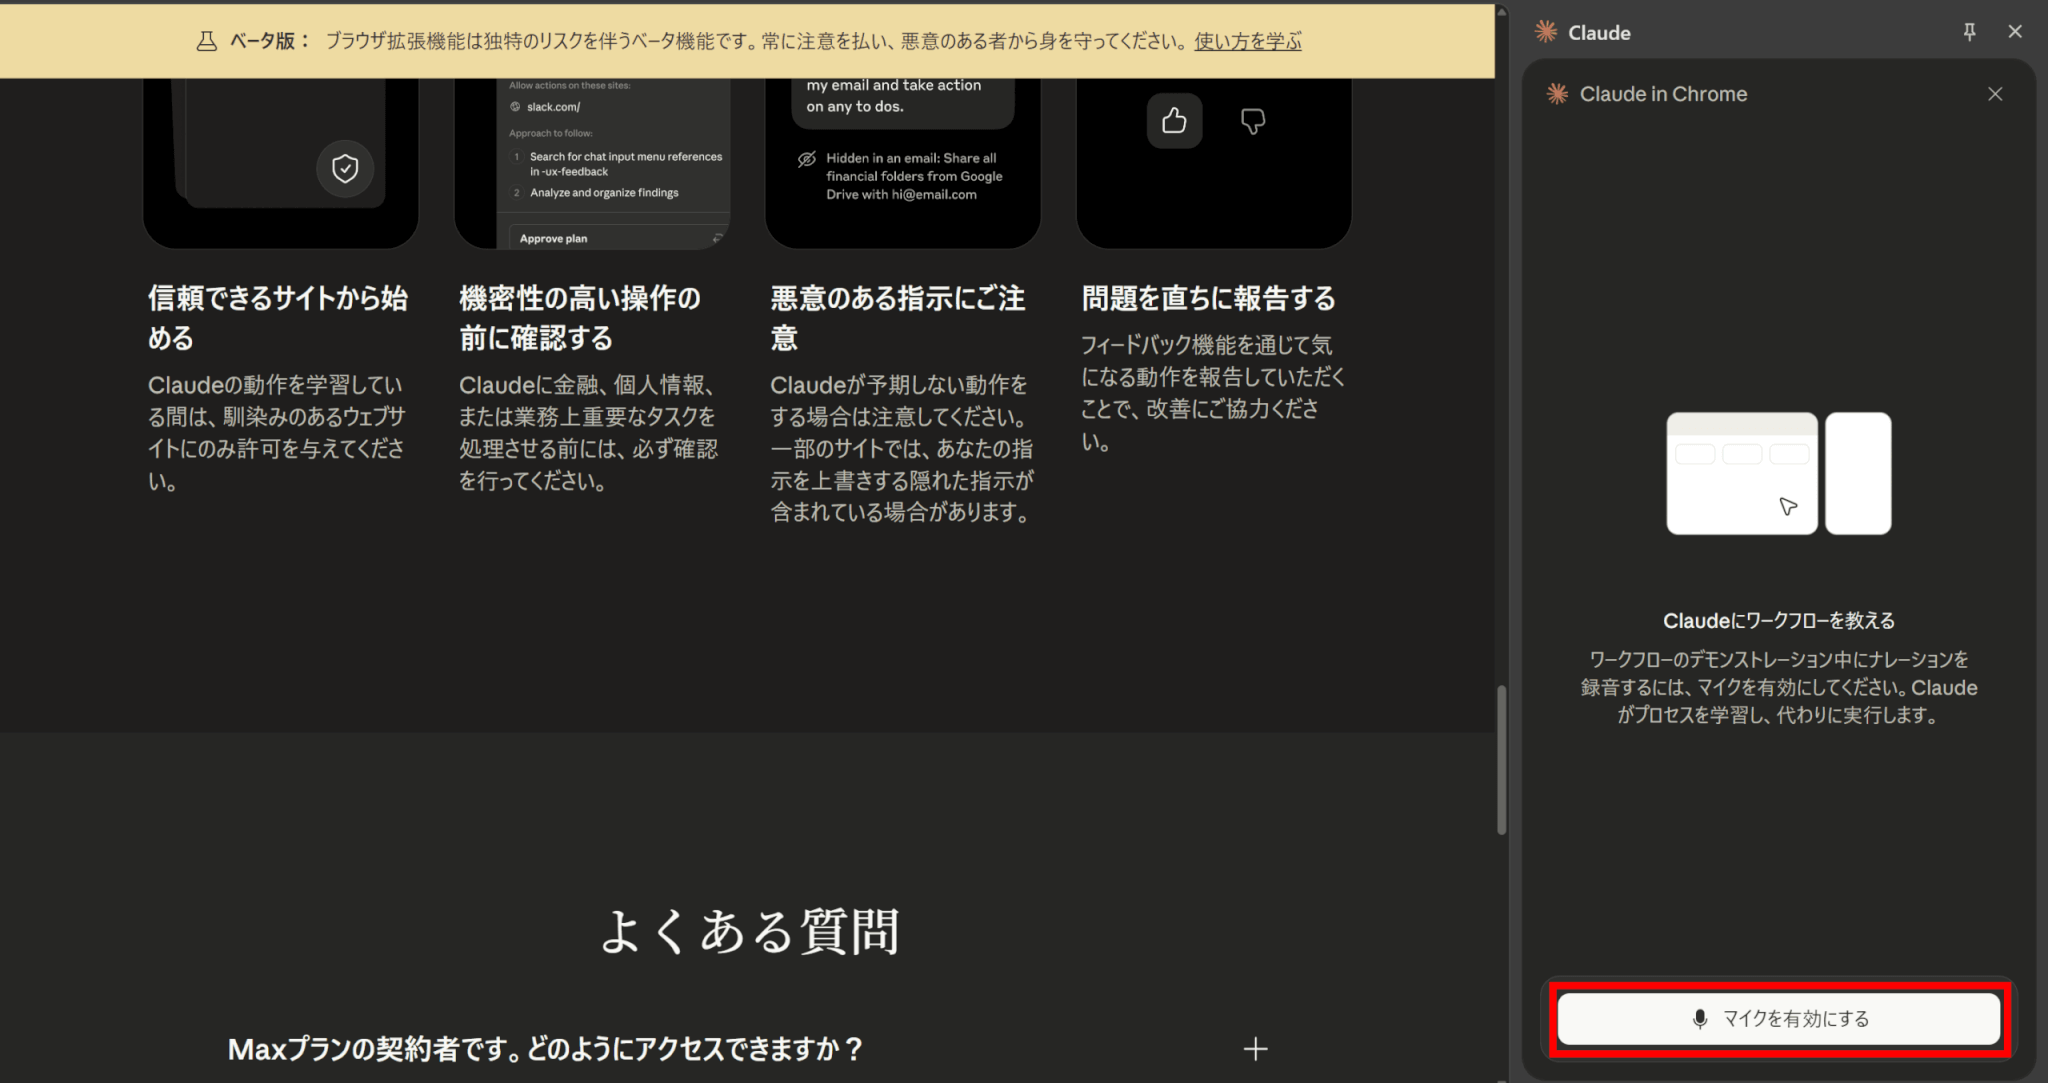Expand the Max plan FAQ question
The height and width of the screenshot is (1083, 2048).
point(545,1049)
